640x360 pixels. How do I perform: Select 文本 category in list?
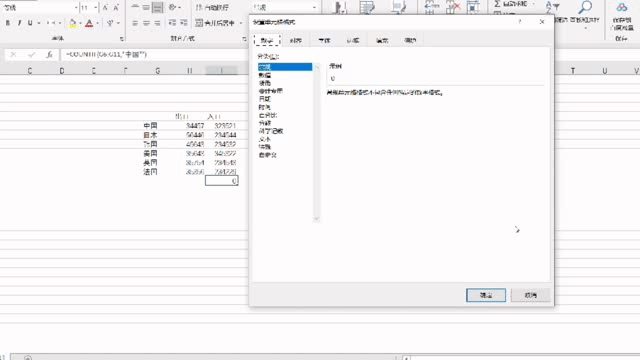(285, 139)
